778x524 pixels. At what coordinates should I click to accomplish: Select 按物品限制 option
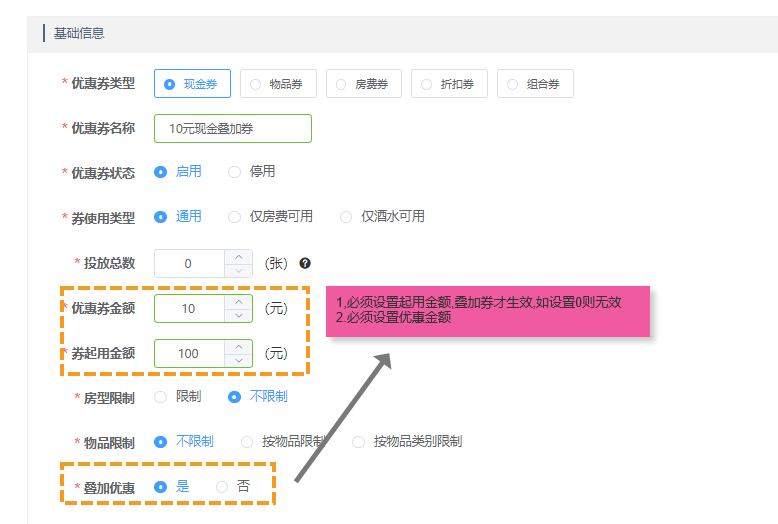pos(283,442)
